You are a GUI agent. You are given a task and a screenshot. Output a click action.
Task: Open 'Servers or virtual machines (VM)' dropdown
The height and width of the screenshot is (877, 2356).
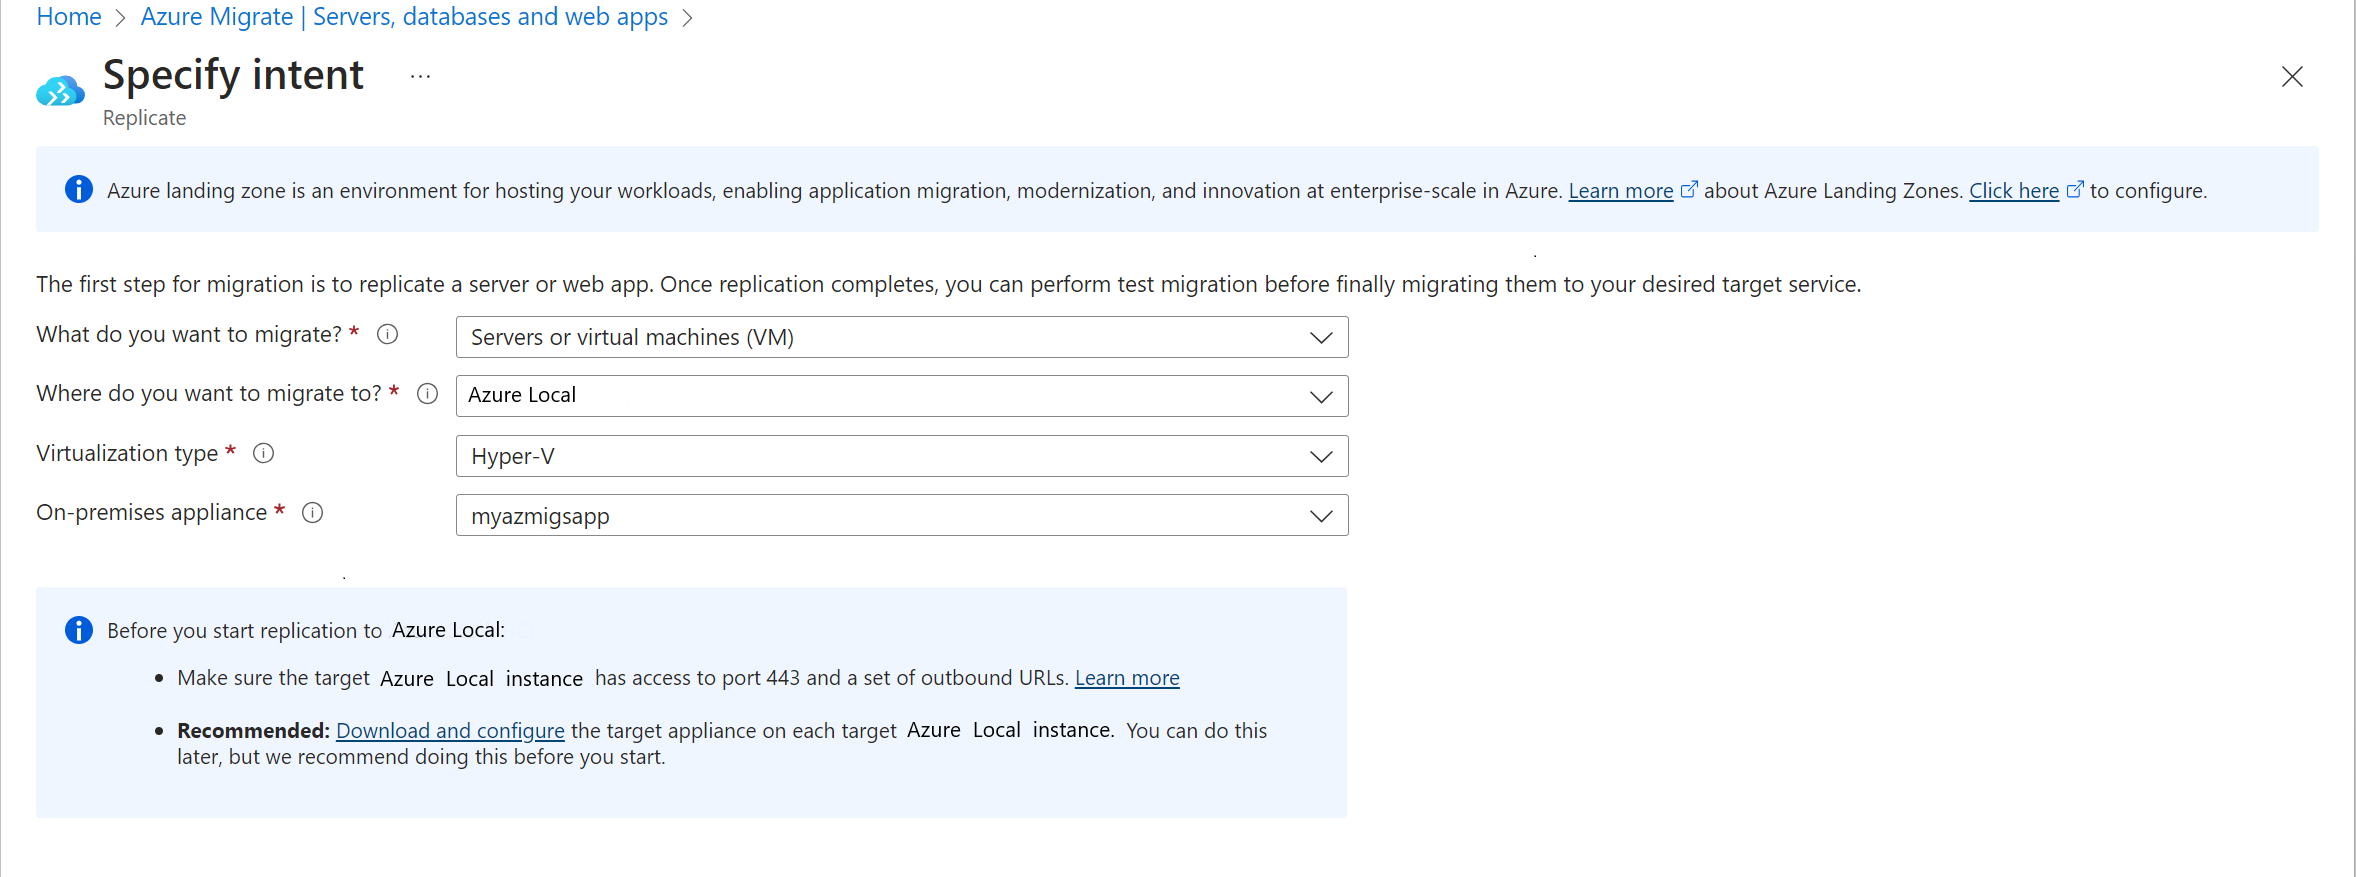(x=901, y=337)
